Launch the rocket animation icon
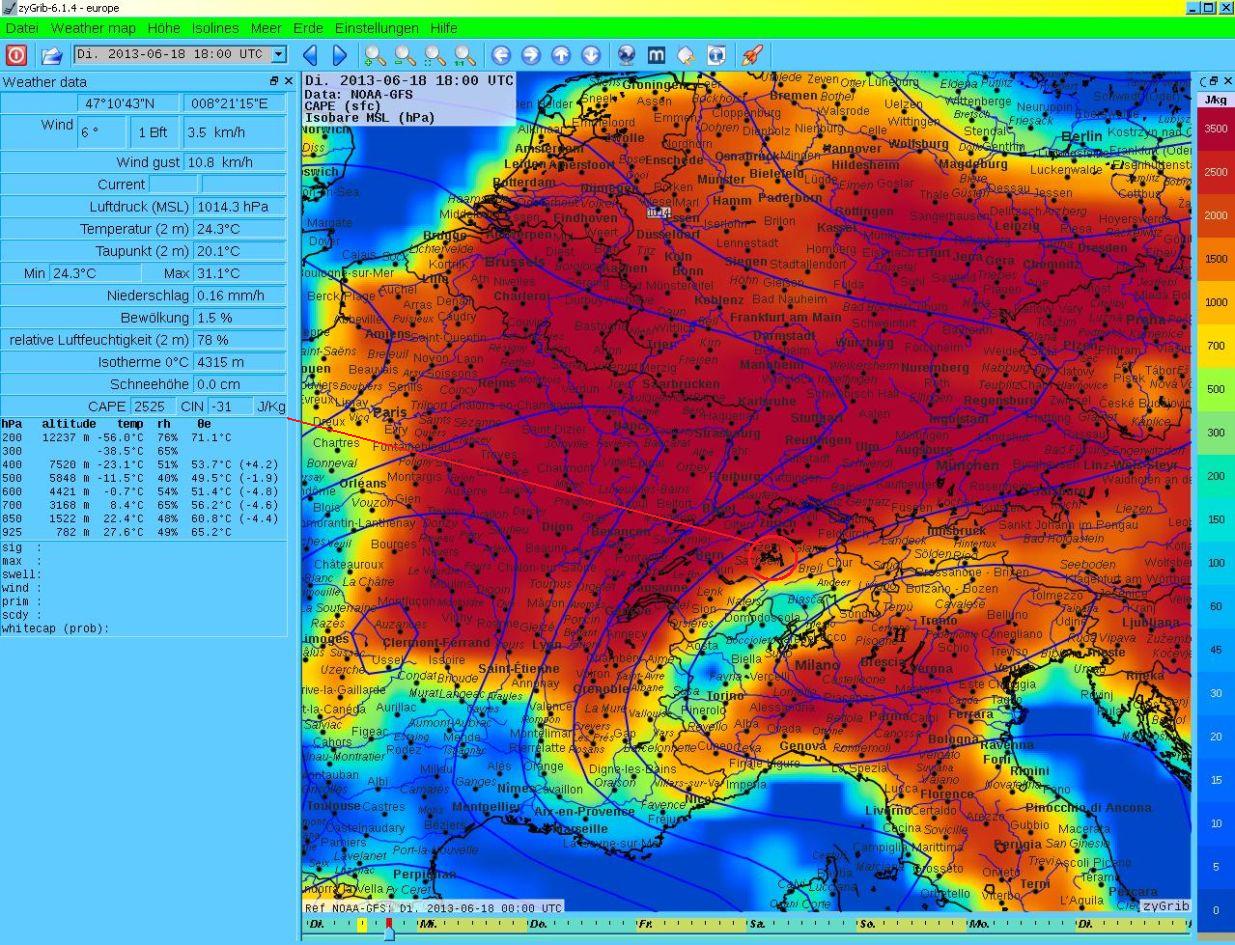The height and width of the screenshot is (945, 1235). tap(752, 55)
